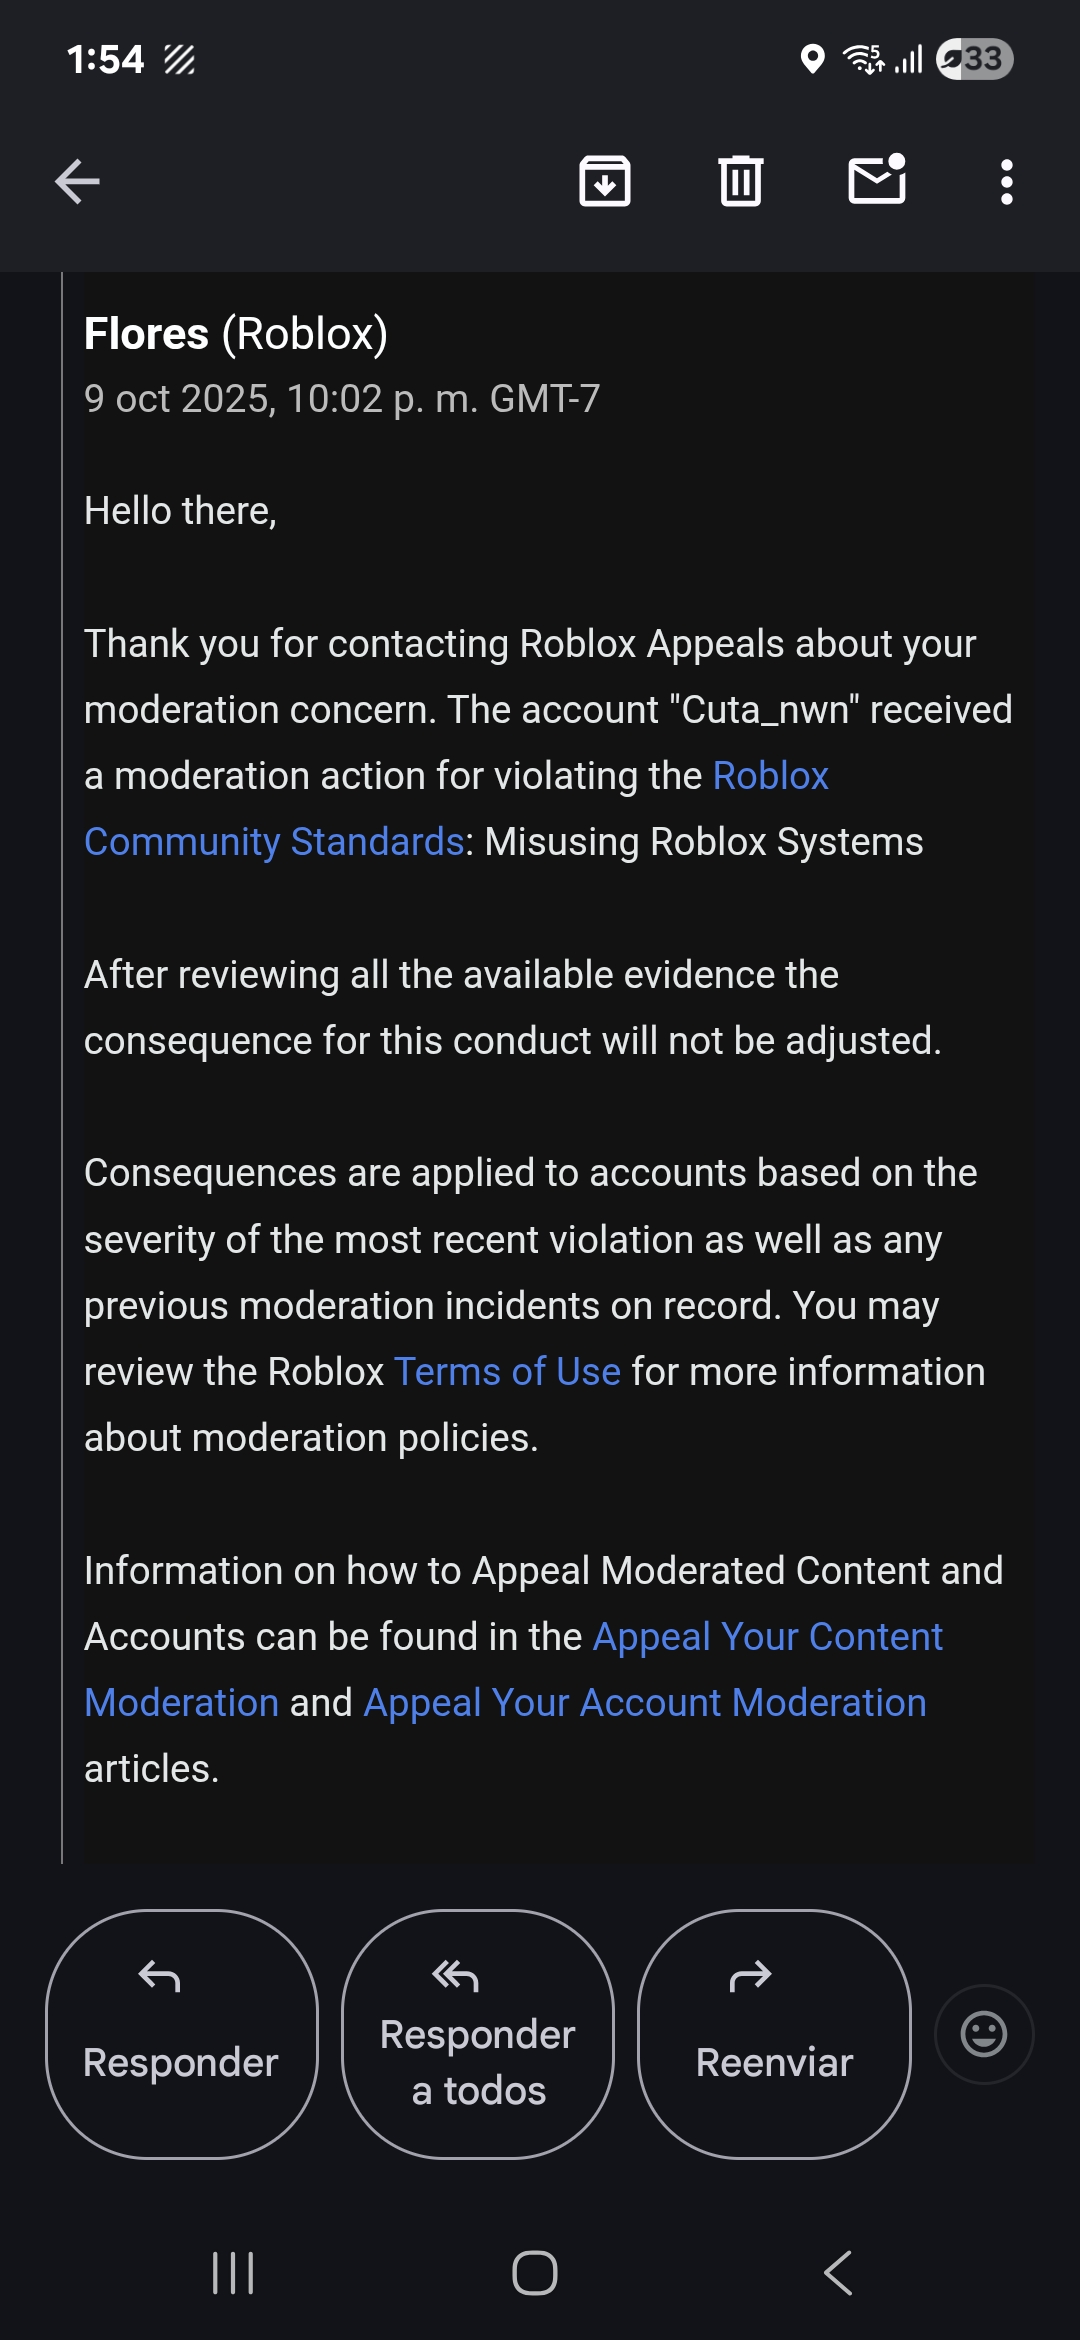Open the overflow options menu

click(1005, 181)
